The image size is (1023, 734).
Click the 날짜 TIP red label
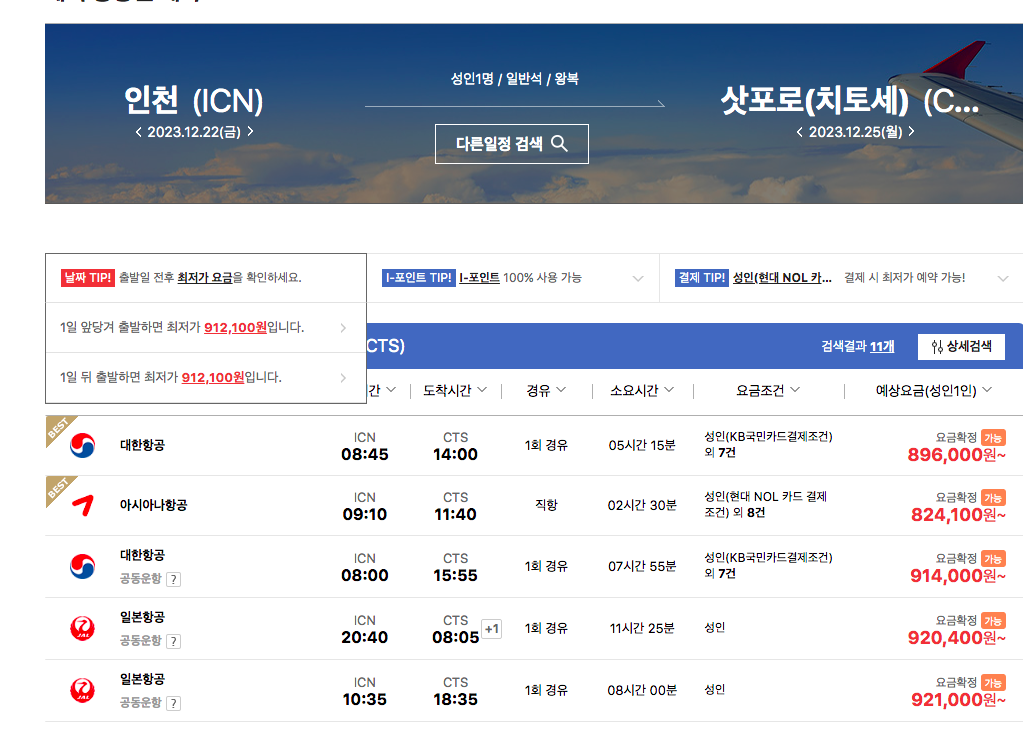tap(87, 277)
